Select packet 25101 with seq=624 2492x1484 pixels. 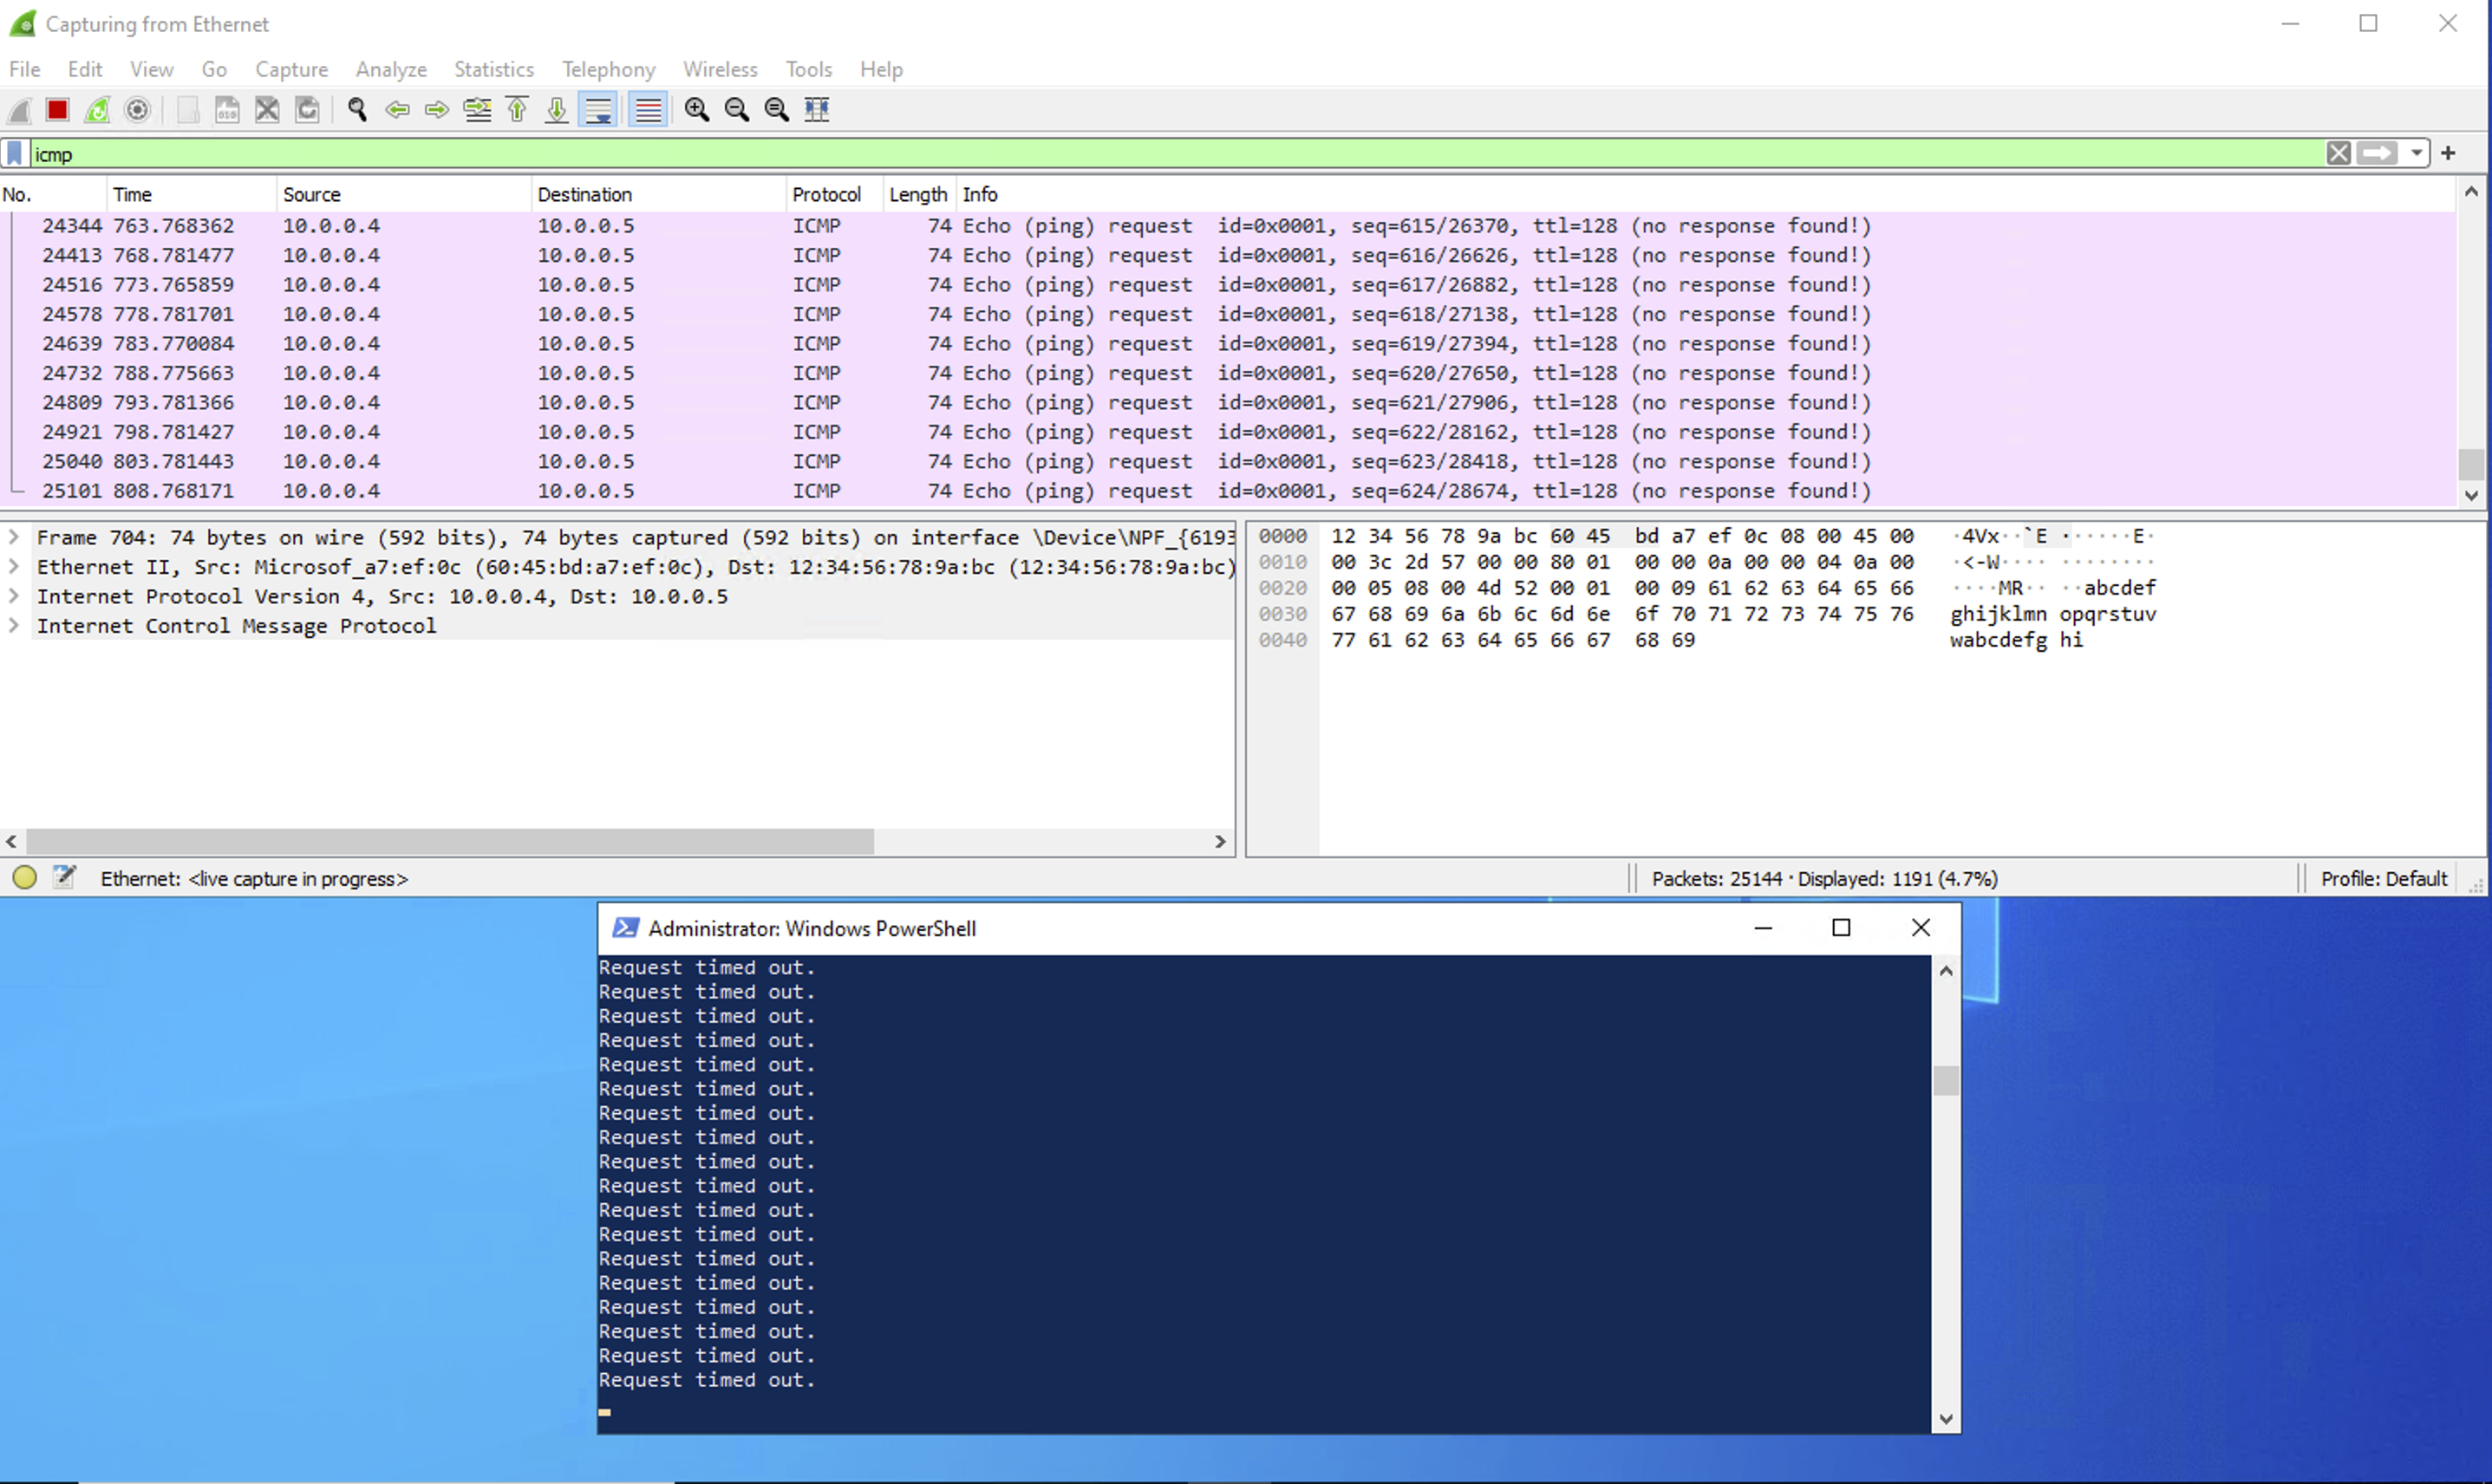[1228, 491]
